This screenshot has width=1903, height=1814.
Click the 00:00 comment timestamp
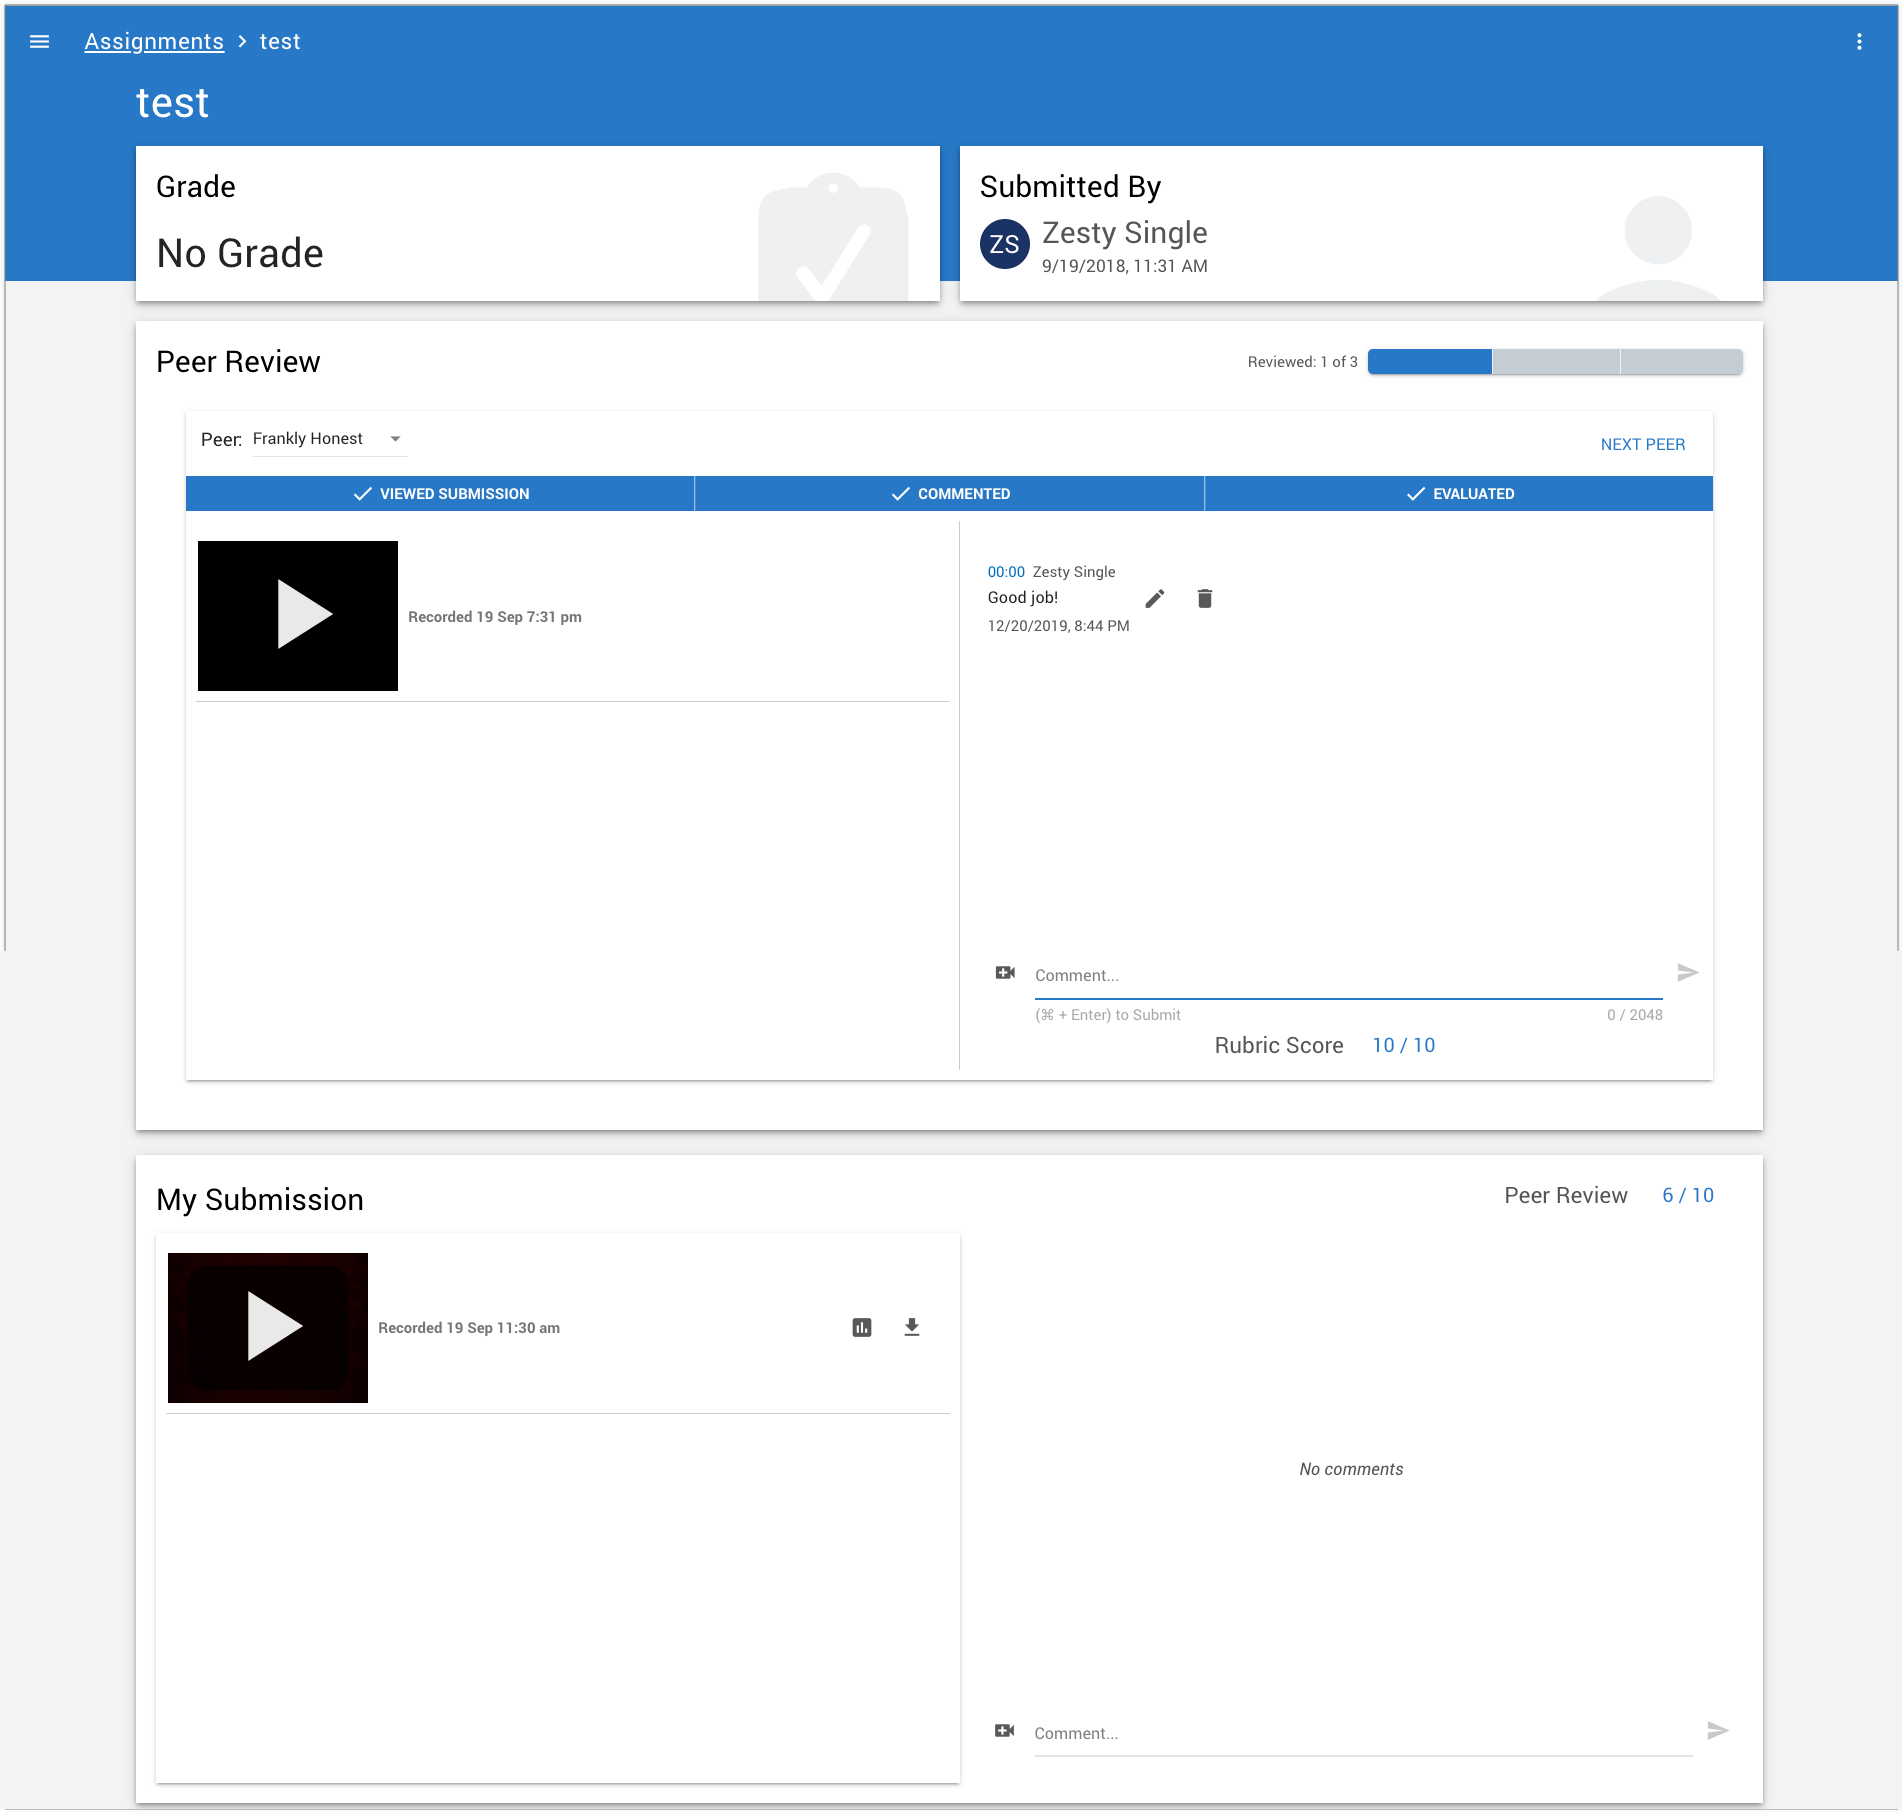1006,572
